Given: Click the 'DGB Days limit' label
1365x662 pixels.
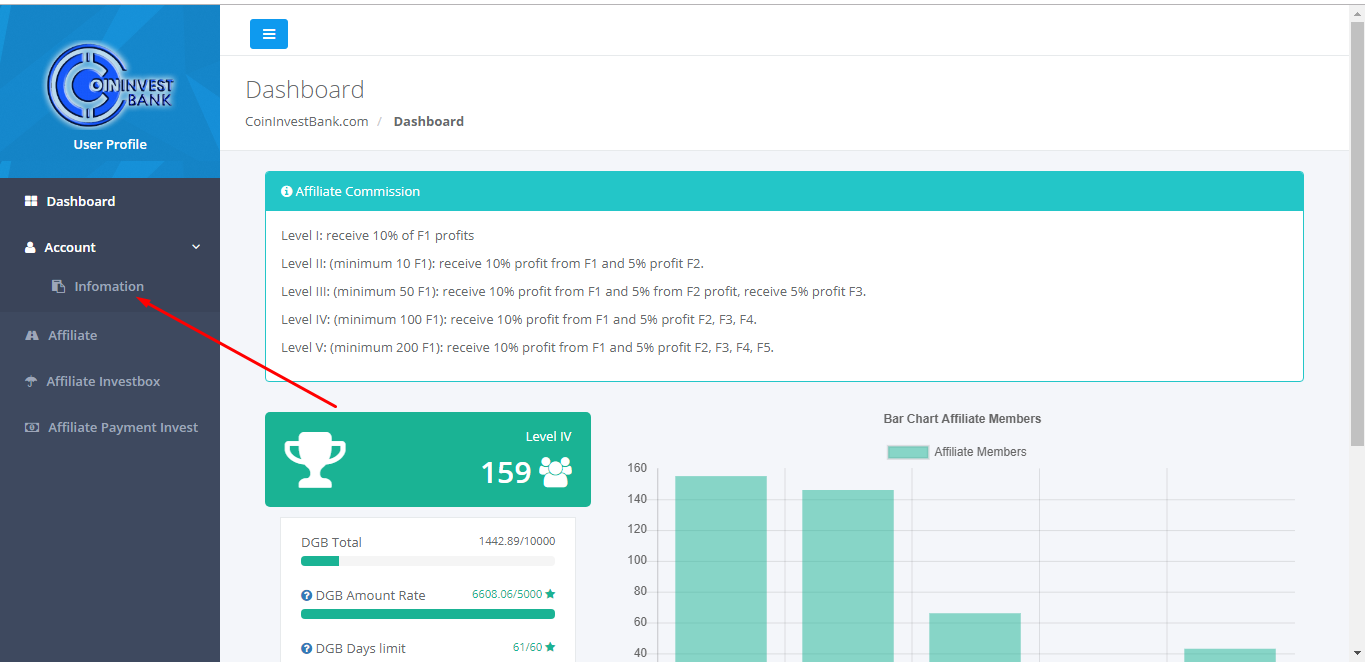Looking at the screenshot, I should point(361,648).
